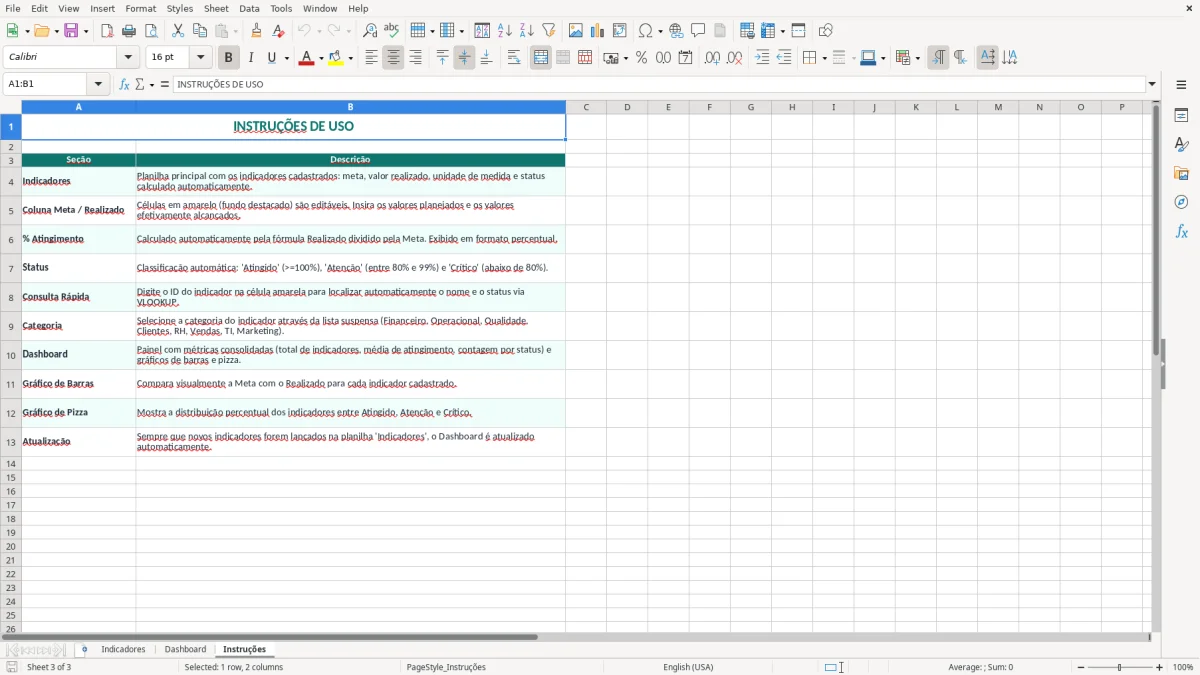Toggle Merge and Center Cells
The height and width of the screenshot is (675, 1200).
541,58
